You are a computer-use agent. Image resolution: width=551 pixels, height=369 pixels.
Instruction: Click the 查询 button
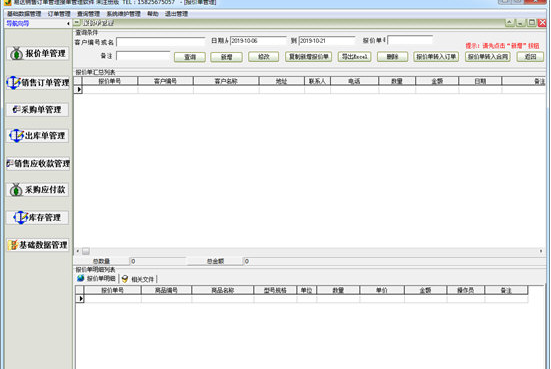[190, 57]
